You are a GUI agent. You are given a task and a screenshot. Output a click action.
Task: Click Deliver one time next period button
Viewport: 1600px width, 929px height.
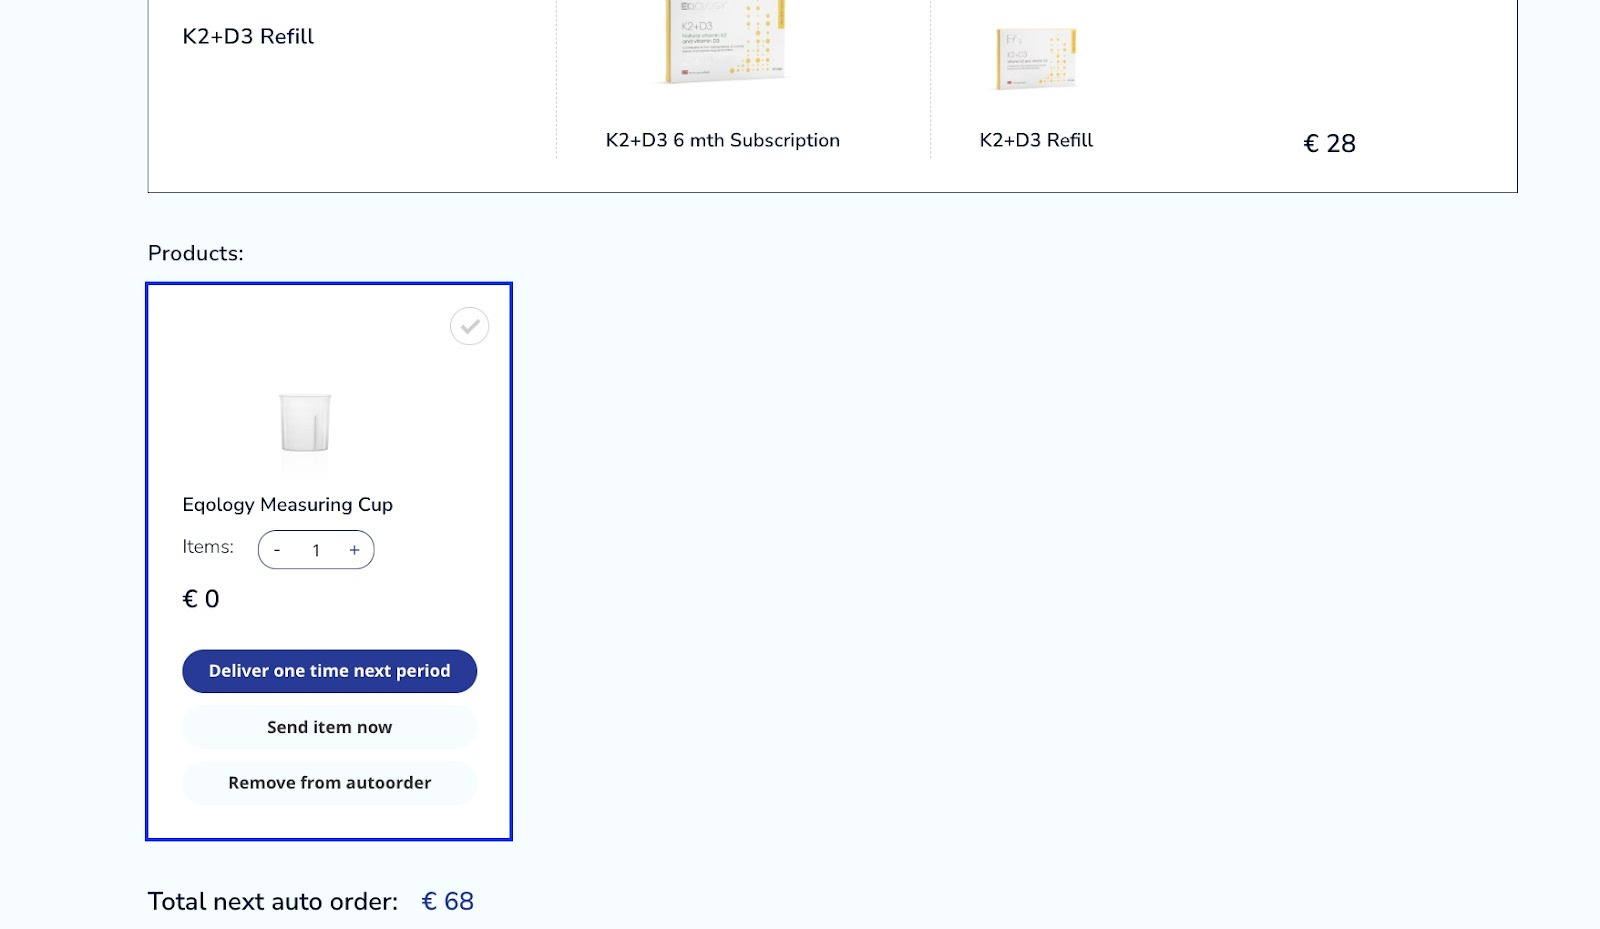329,671
